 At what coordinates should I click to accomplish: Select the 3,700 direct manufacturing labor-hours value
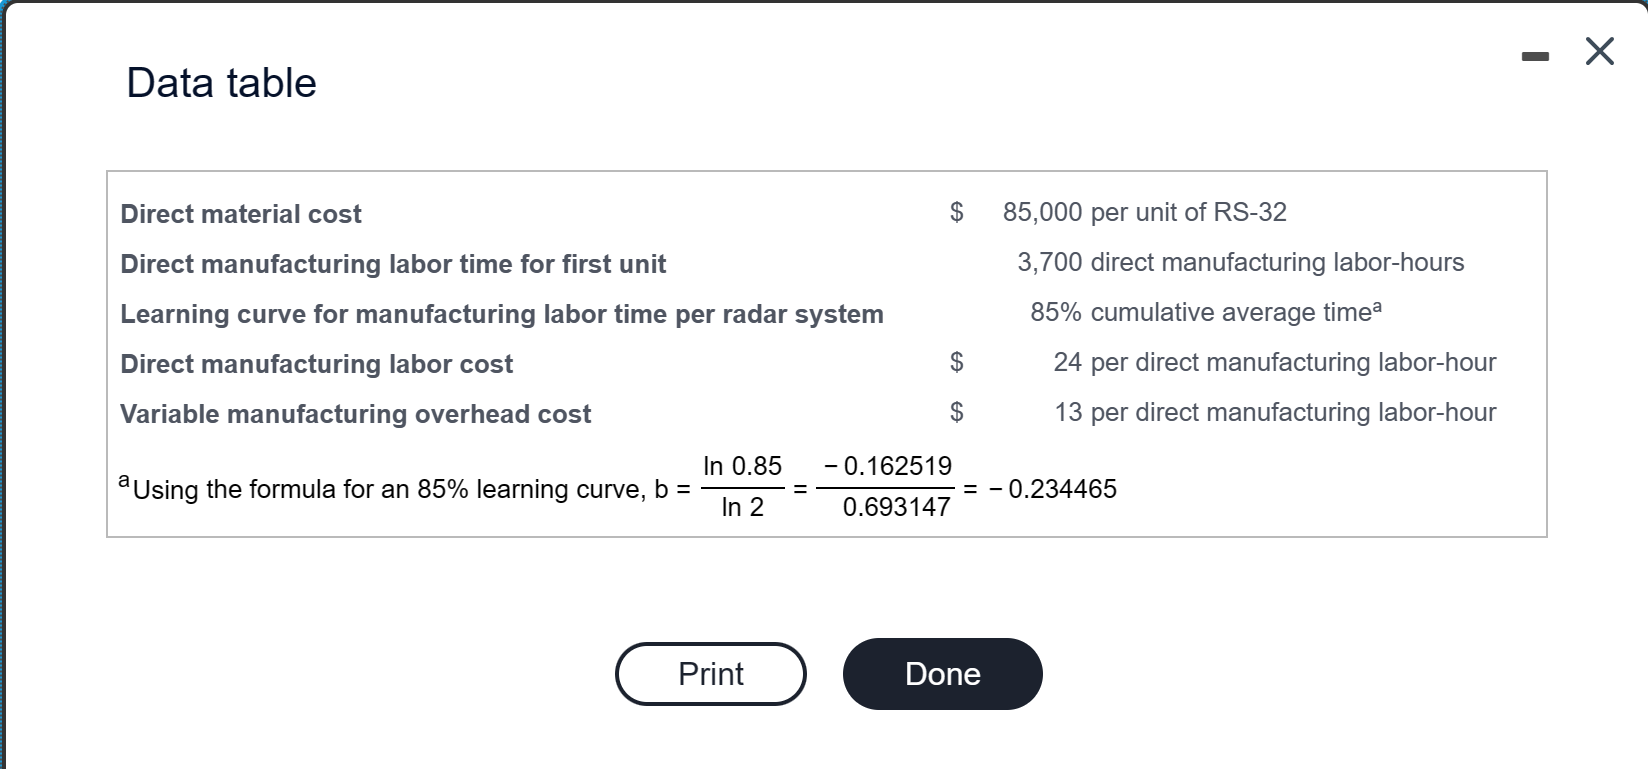pyautogui.click(x=1239, y=262)
